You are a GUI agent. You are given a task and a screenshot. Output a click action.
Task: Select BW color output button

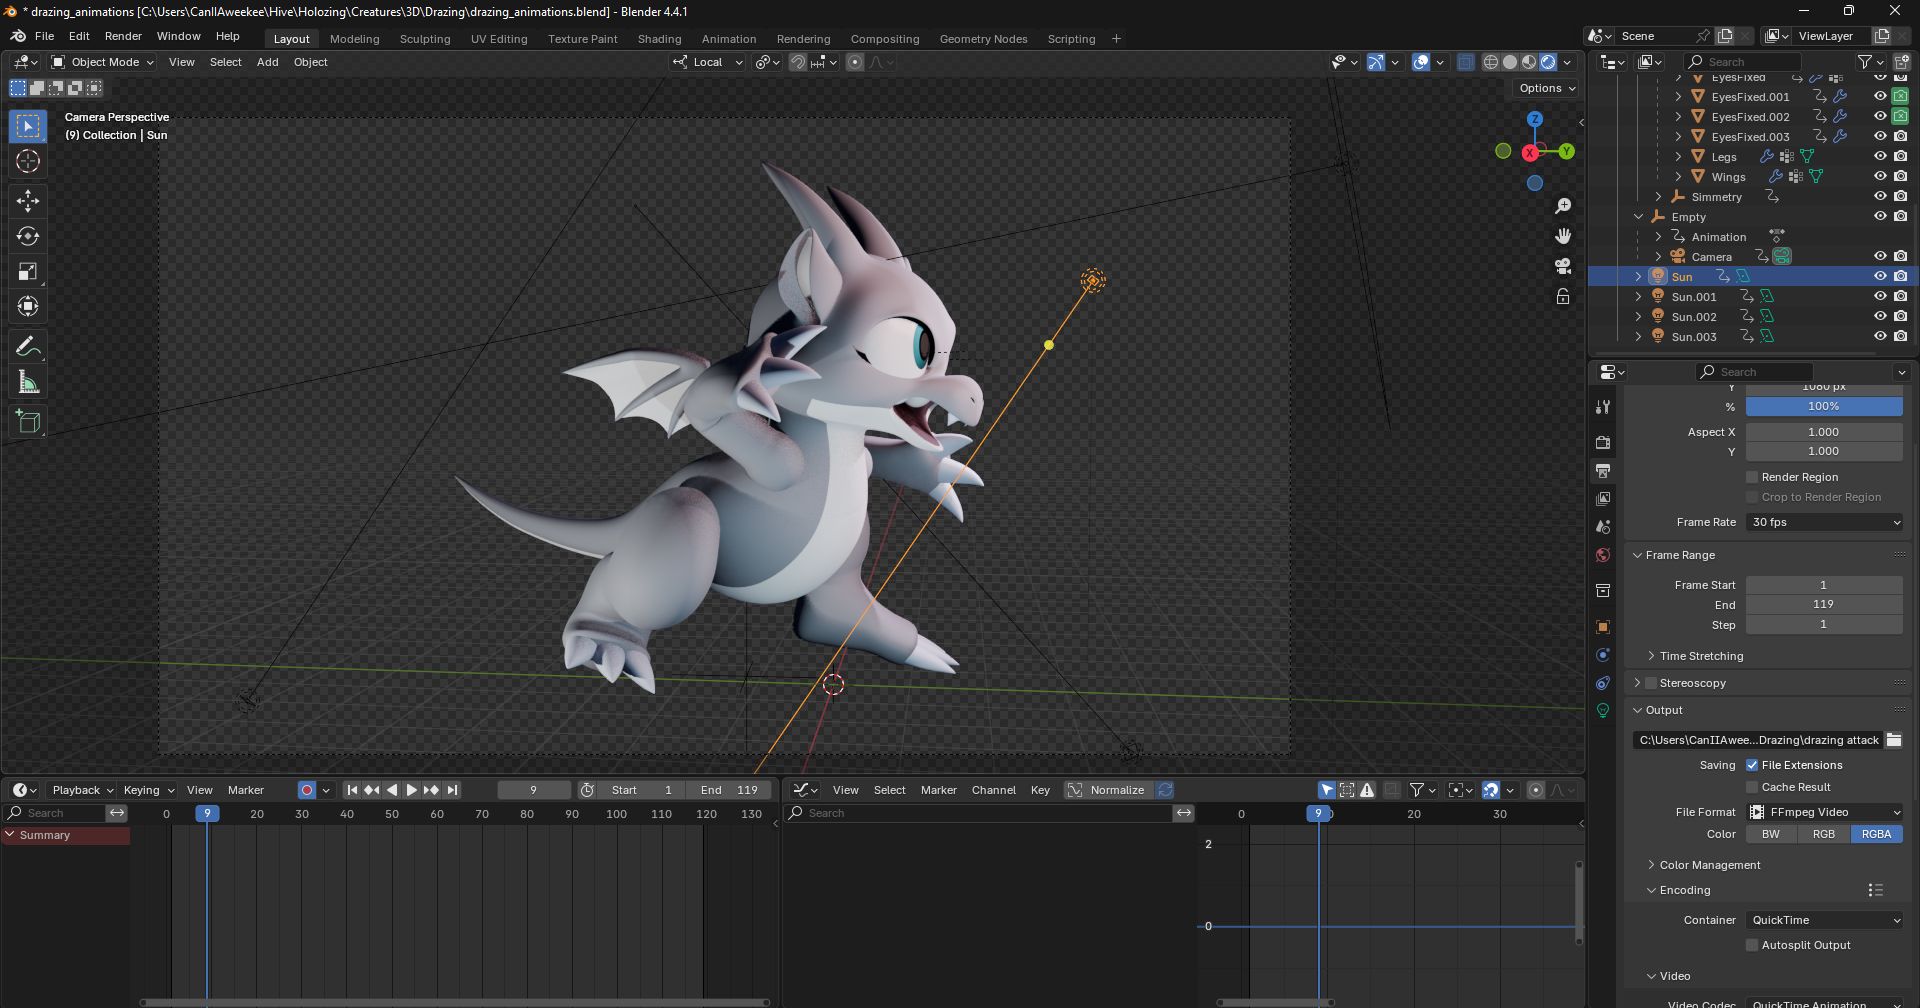tap(1771, 834)
